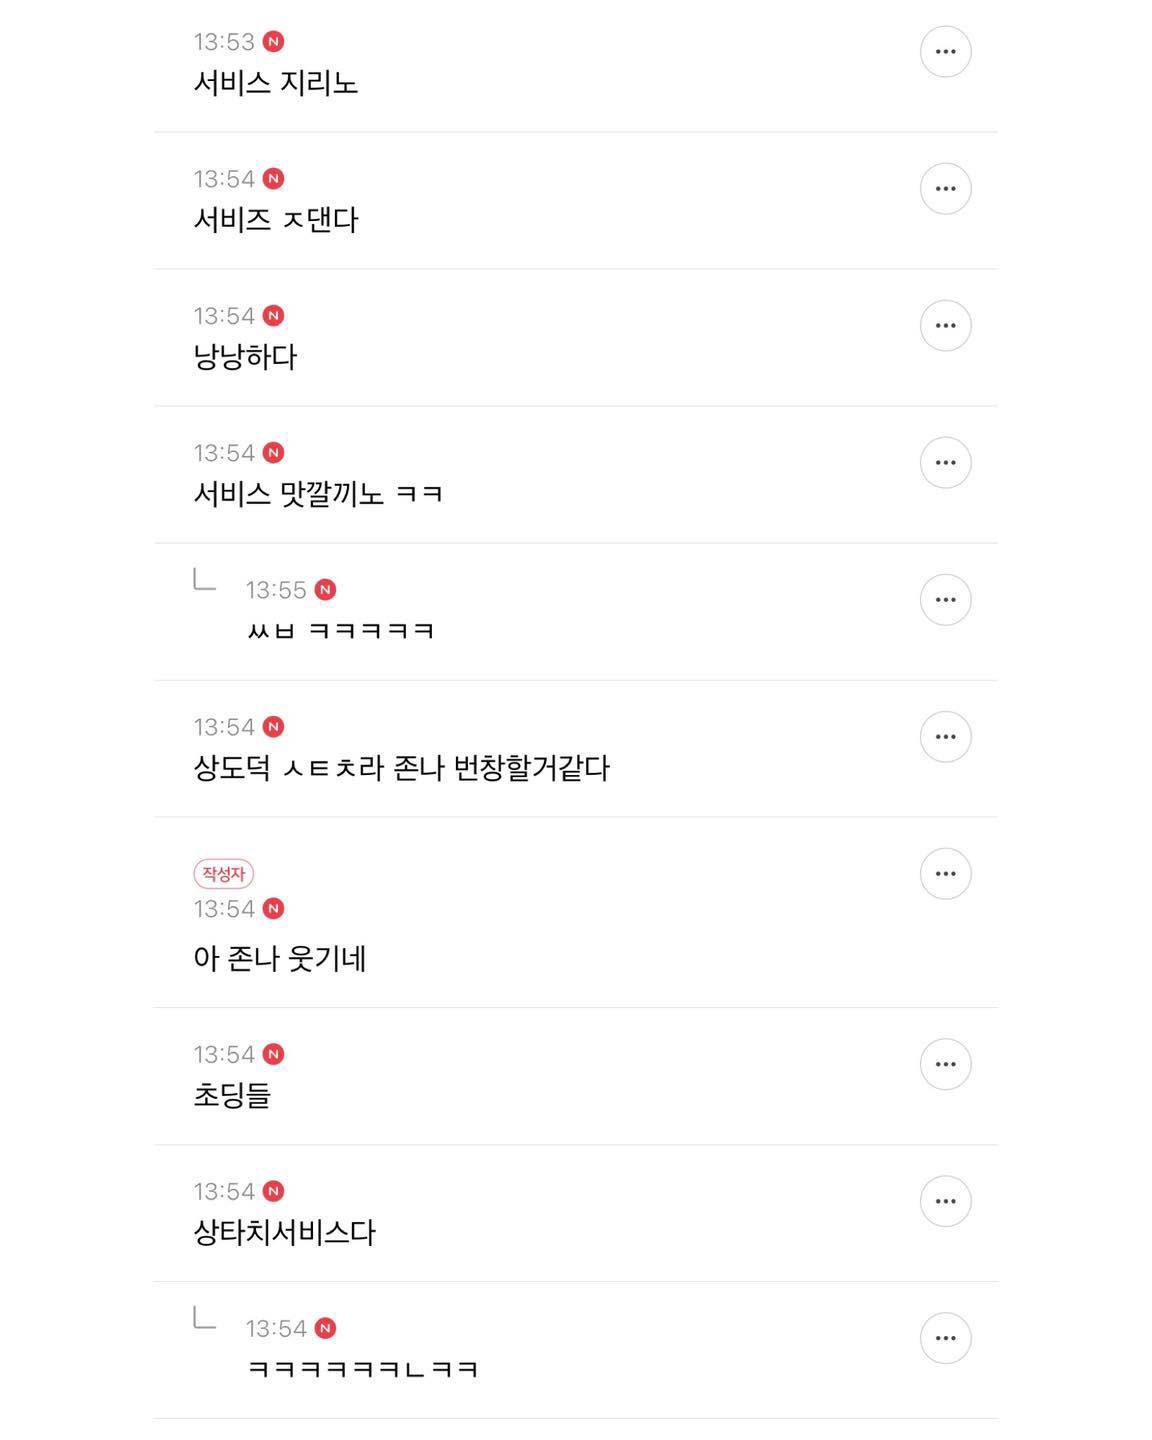Click the '초딩들' comment text
The height and width of the screenshot is (1440, 1152).
[x=232, y=1096]
